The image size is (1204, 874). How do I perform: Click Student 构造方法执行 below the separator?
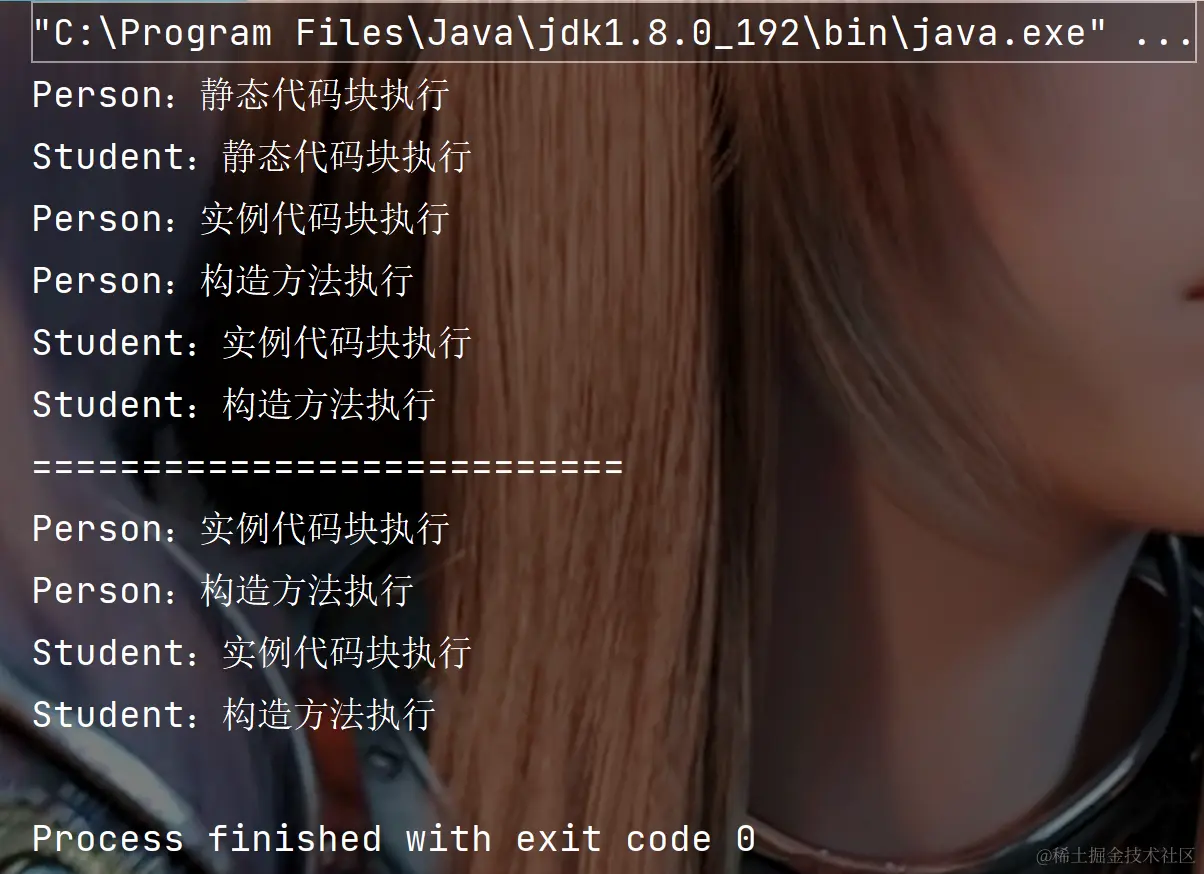(x=234, y=715)
